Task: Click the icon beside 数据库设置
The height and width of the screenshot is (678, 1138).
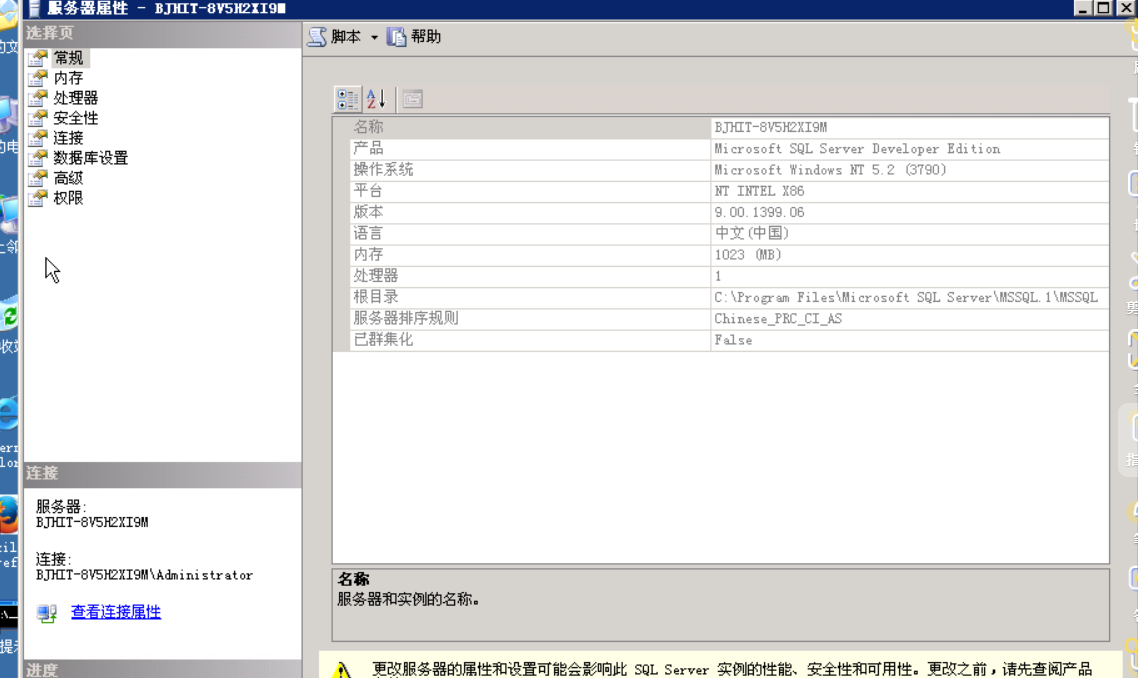Action: pyautogui.click(x=38, y=158)
